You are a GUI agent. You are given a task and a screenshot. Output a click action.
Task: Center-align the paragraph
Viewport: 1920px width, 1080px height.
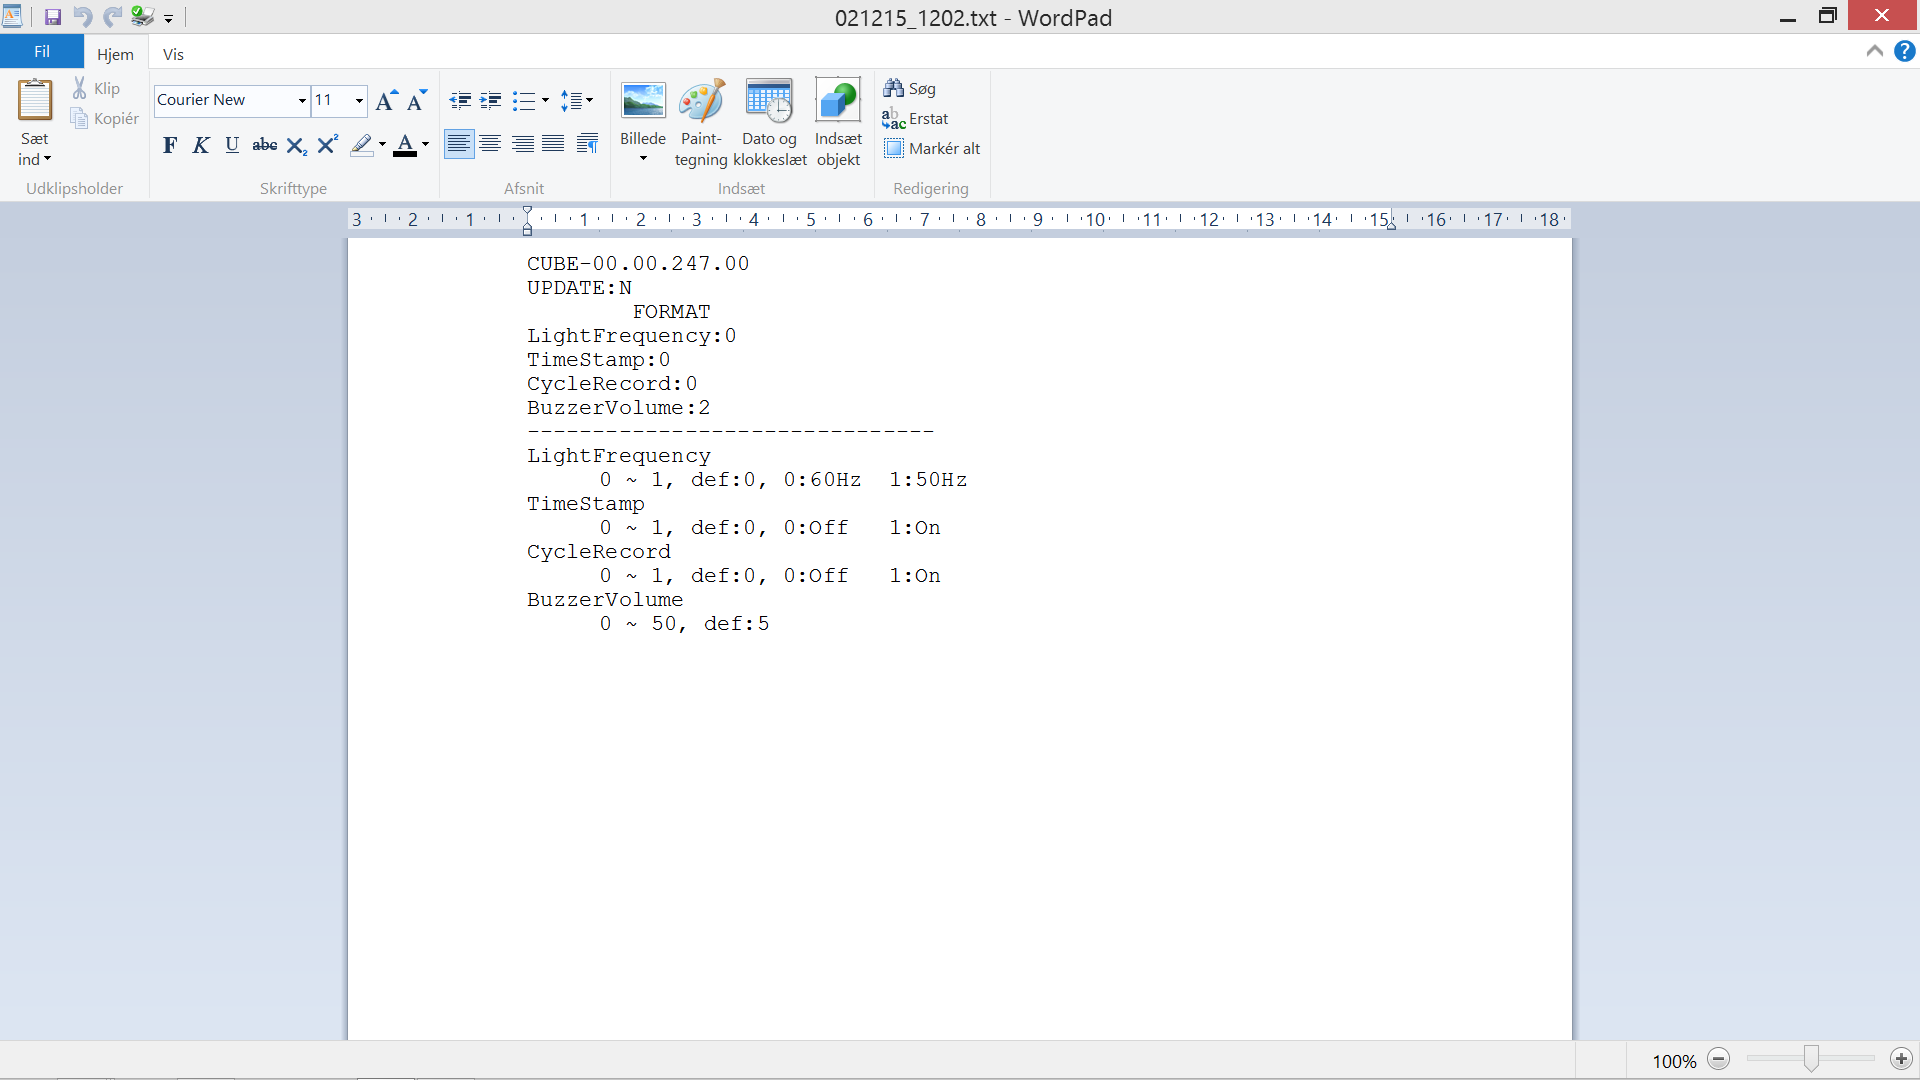point(490,145)
